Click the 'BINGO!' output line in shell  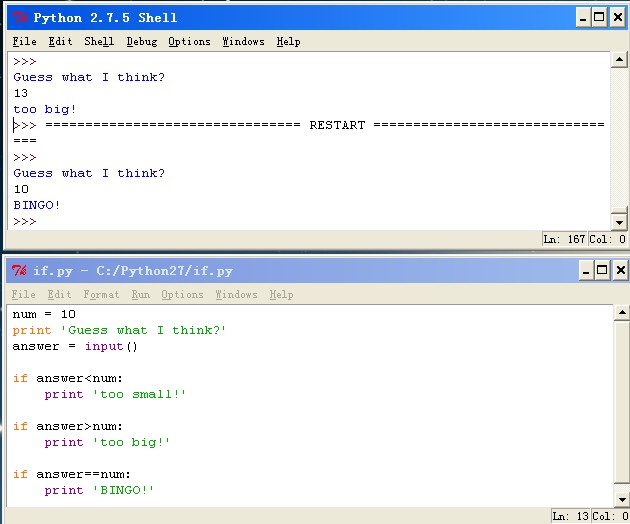pyautogui.click(x=37, y=205)
